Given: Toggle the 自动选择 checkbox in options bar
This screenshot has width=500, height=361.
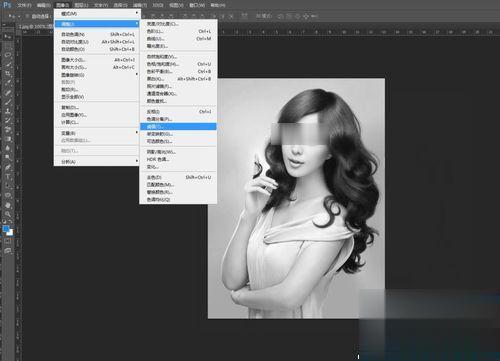Looking at the screenshot, I should coord(28,16).
